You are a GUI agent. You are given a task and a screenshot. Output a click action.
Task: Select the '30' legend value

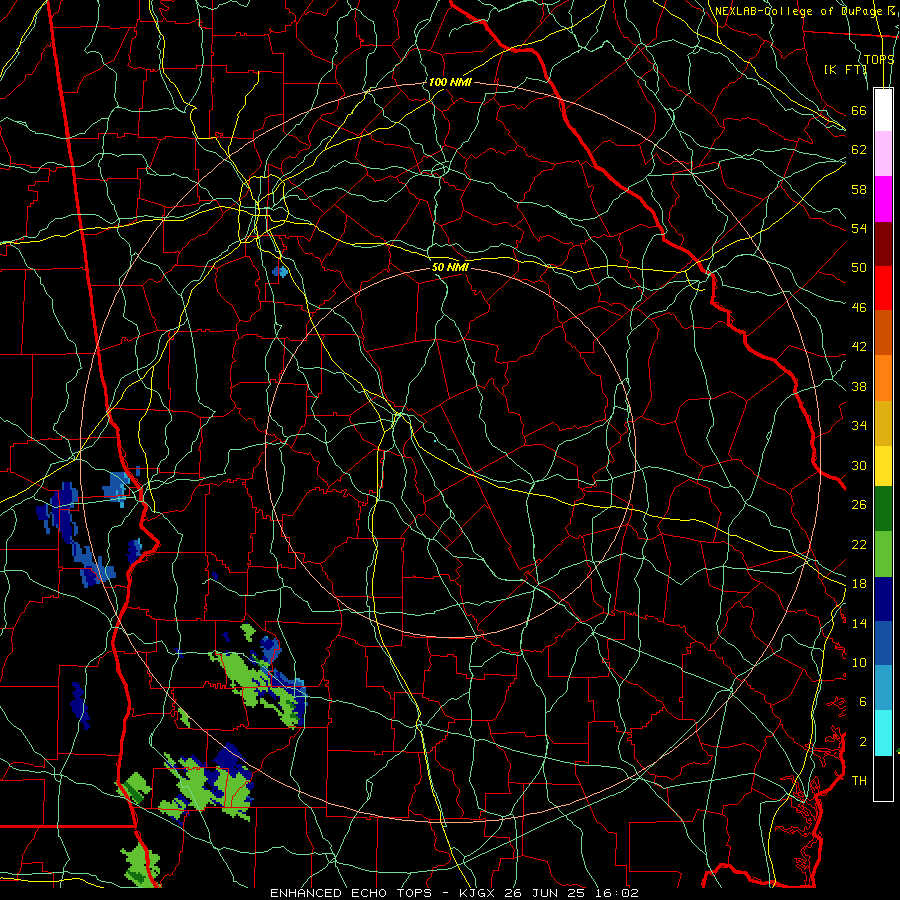pos(859,465)
